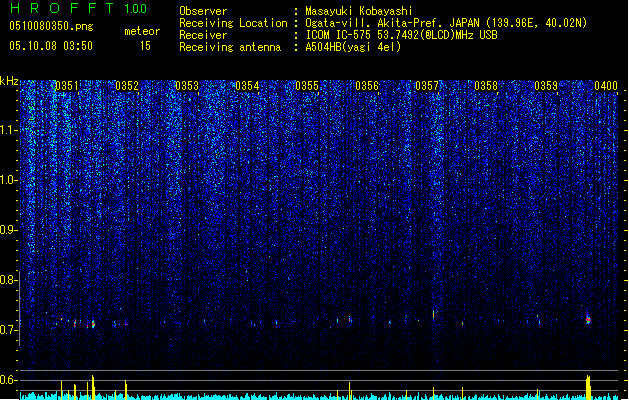Click the 0.6 kHz axis label
This screenshot has width=629, height=400.
point(9,380)
